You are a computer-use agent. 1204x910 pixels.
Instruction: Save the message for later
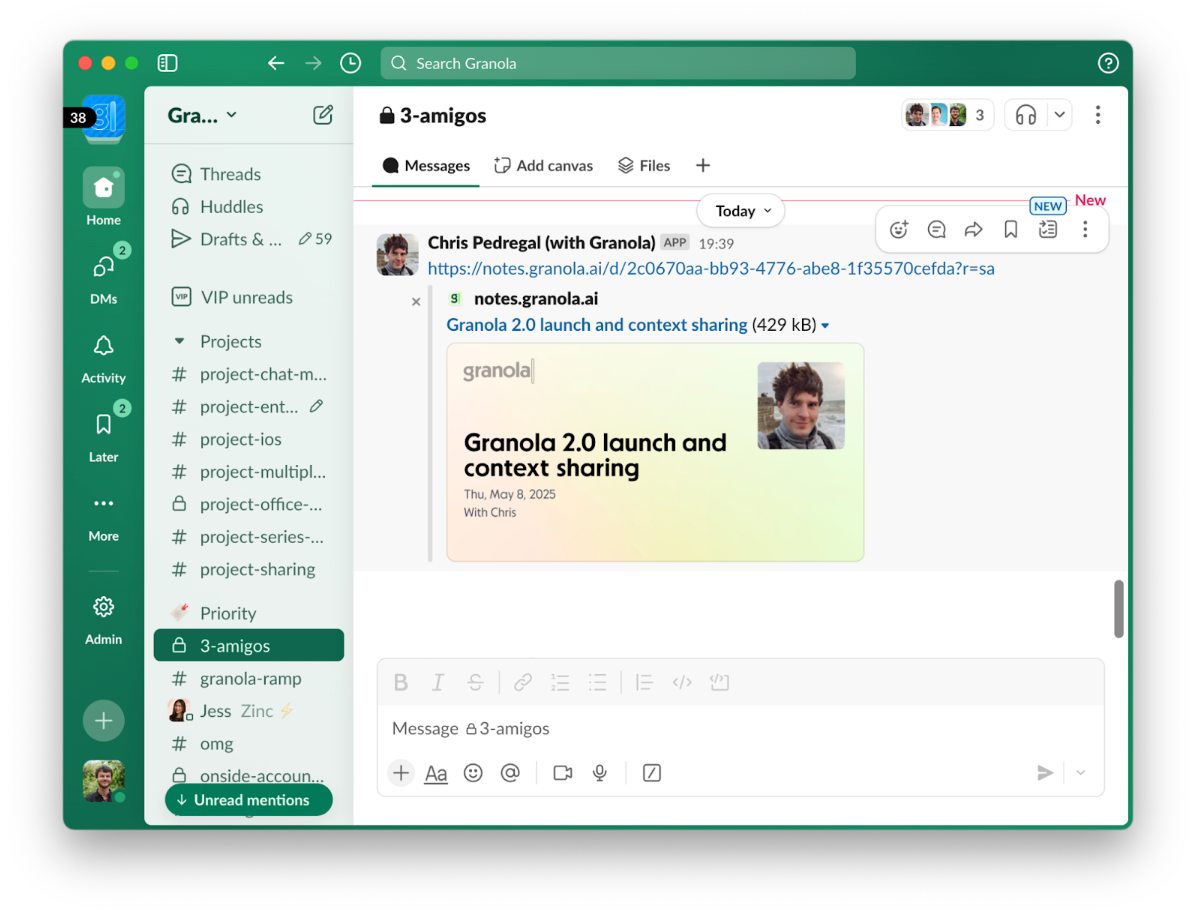[x=1010, y=229]
